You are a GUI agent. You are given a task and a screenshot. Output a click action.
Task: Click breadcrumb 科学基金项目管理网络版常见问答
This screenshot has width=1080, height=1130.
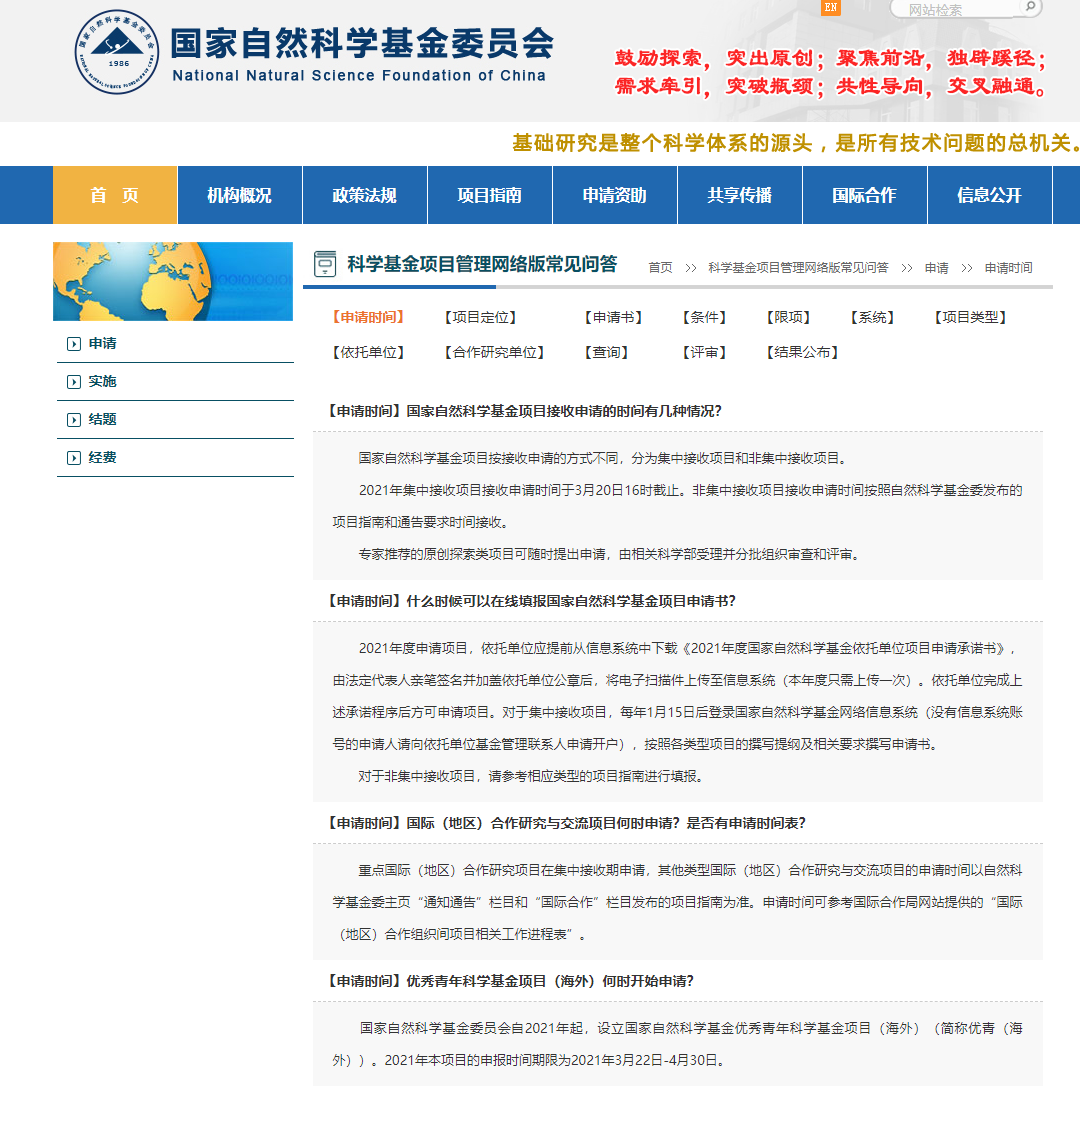798,268
